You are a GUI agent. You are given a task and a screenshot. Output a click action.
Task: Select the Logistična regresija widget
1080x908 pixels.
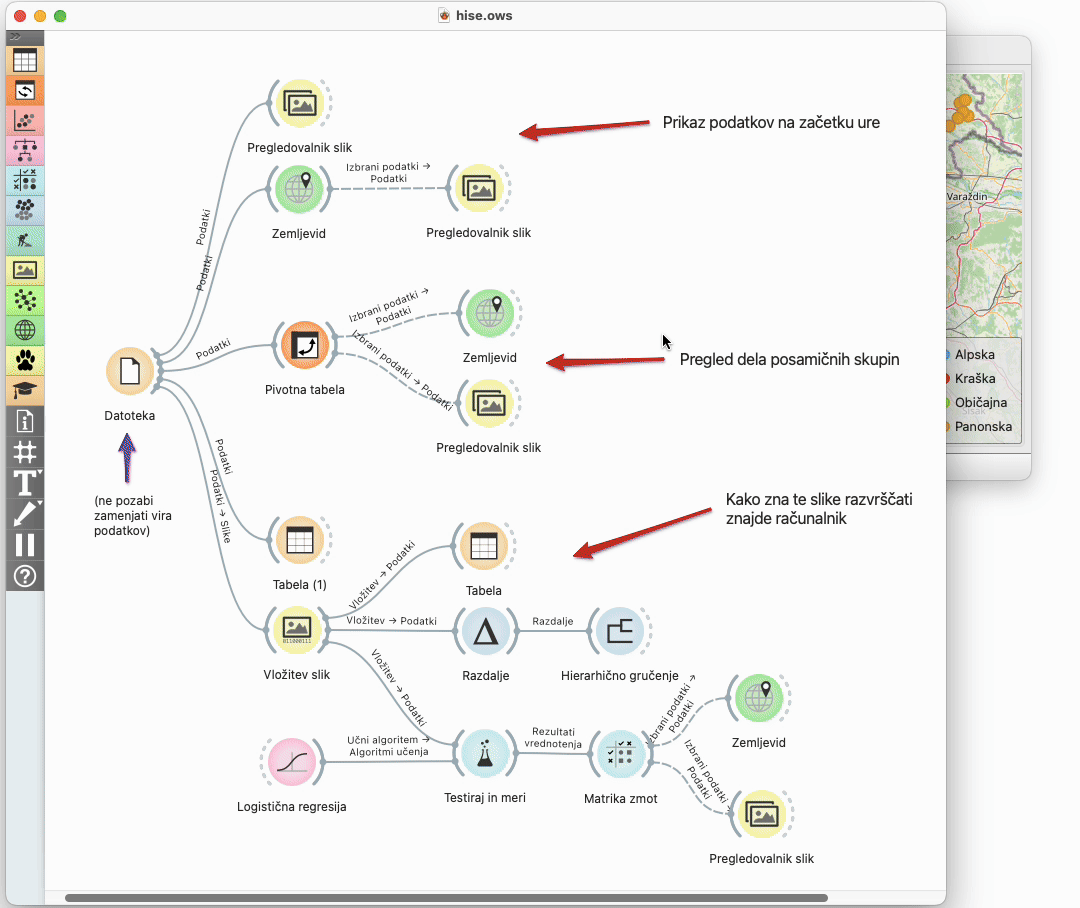(291, 762)
